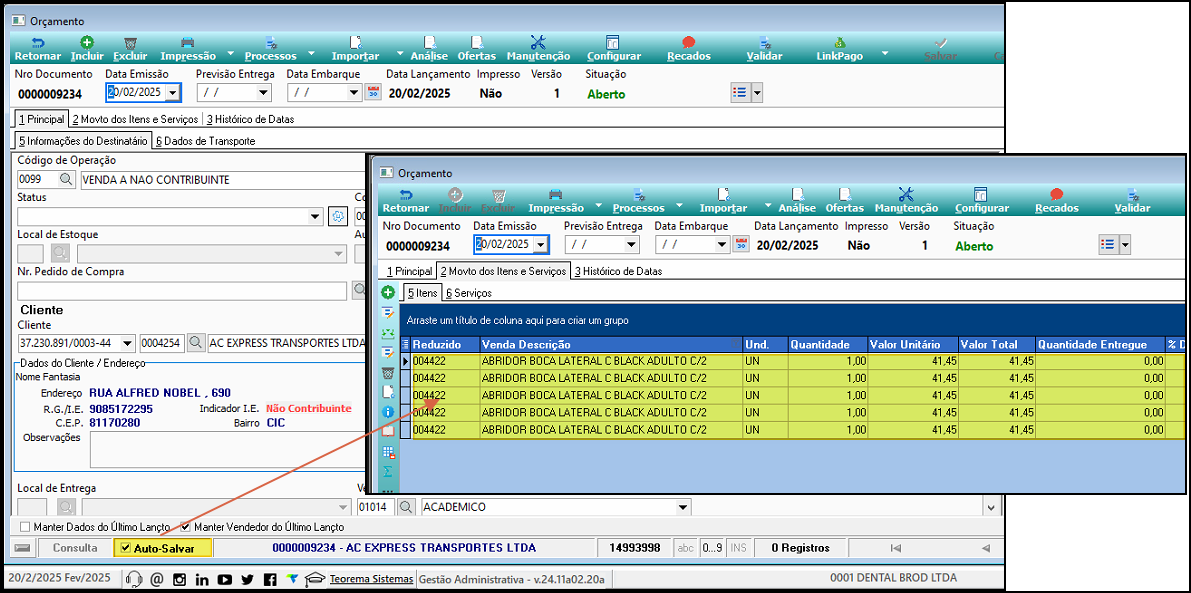Click the trash icon in the items side toolbar
The image size is (1191, 593).
[x=388, y=373]
